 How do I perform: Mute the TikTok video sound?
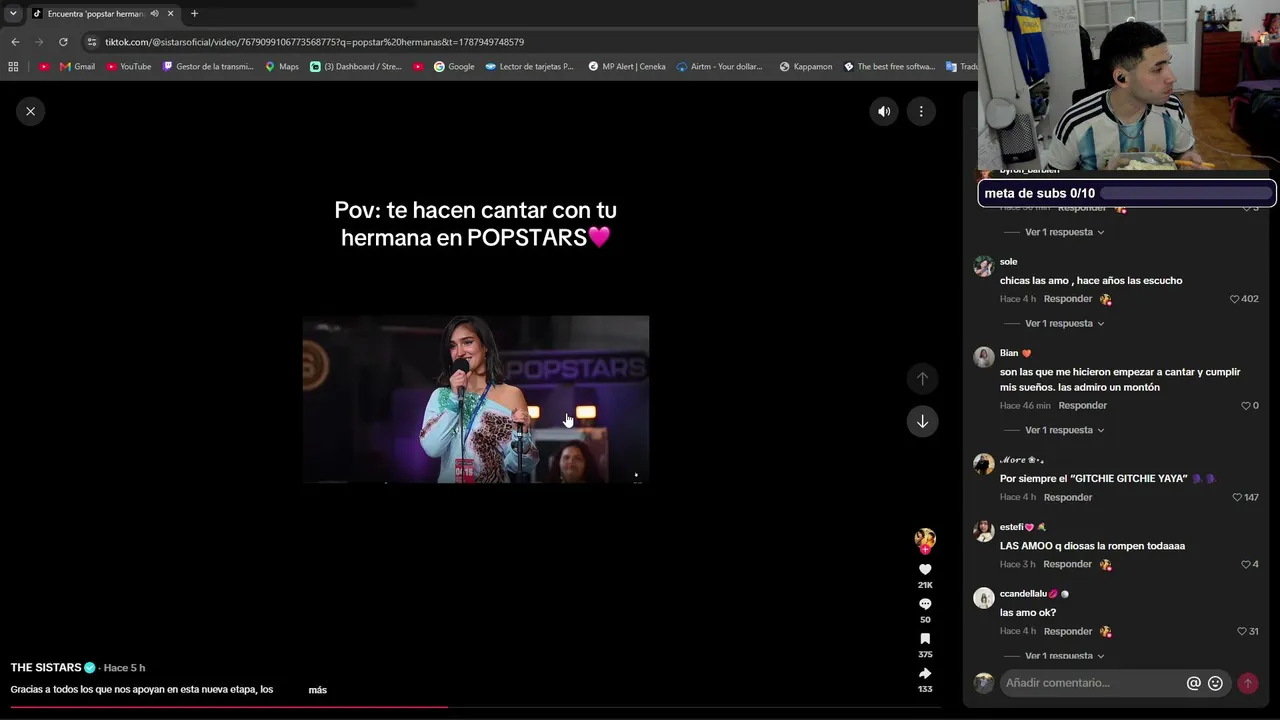pos(884,111)
